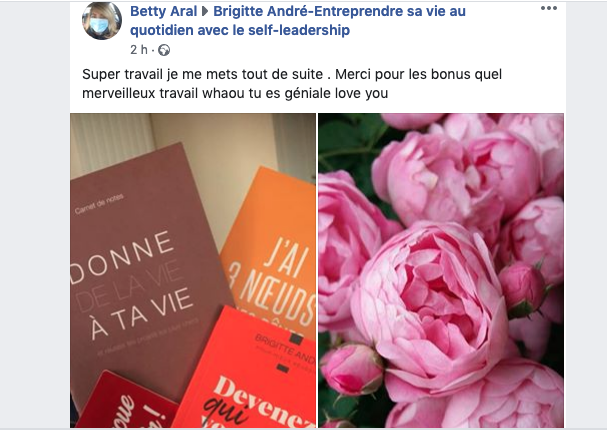Open the left photo showing the books
The image size is (607, 431).
click(193, 270)
